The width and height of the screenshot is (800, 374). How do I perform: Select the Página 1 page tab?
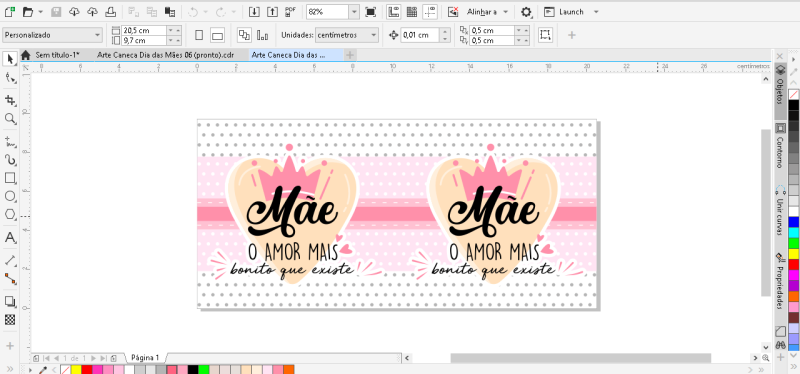(145, 358)
